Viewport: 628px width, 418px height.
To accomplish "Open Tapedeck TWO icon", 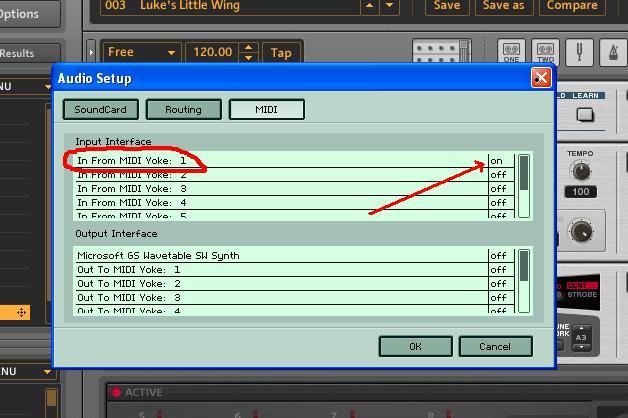I will (545, 52).
